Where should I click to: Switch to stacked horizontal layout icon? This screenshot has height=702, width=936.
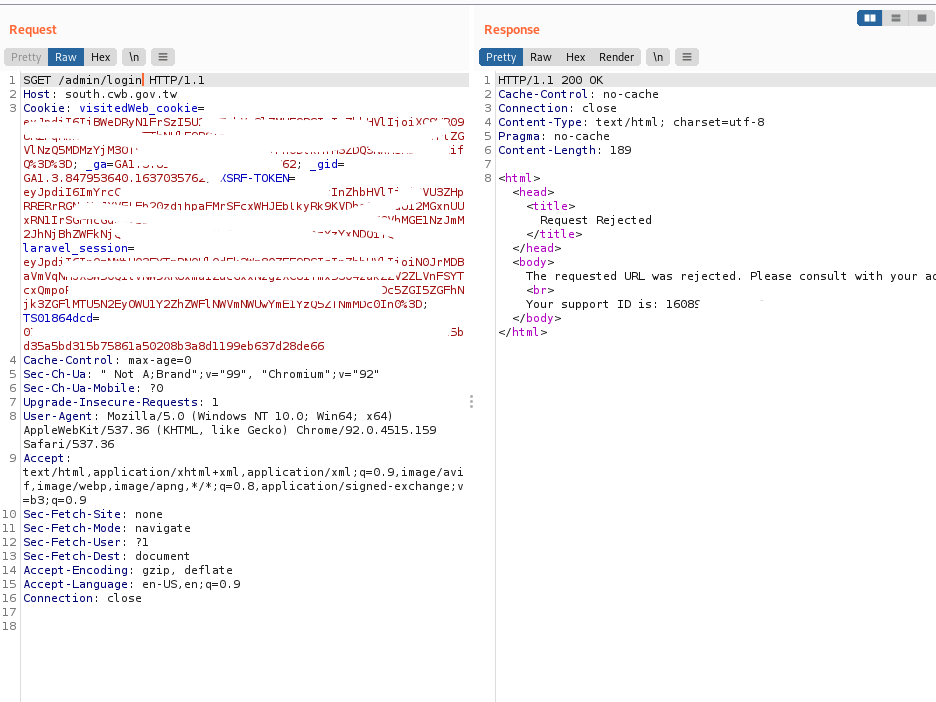[x=896, y=18]
